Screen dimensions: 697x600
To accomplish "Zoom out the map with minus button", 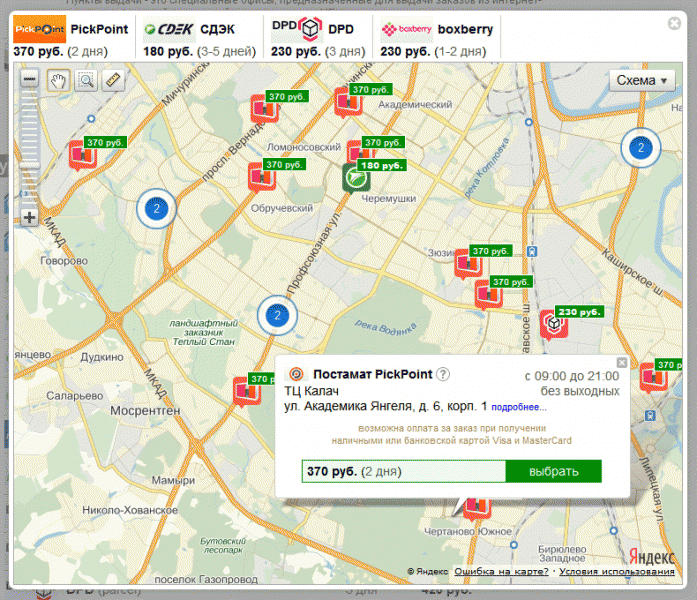I will [x=30, y=79].
